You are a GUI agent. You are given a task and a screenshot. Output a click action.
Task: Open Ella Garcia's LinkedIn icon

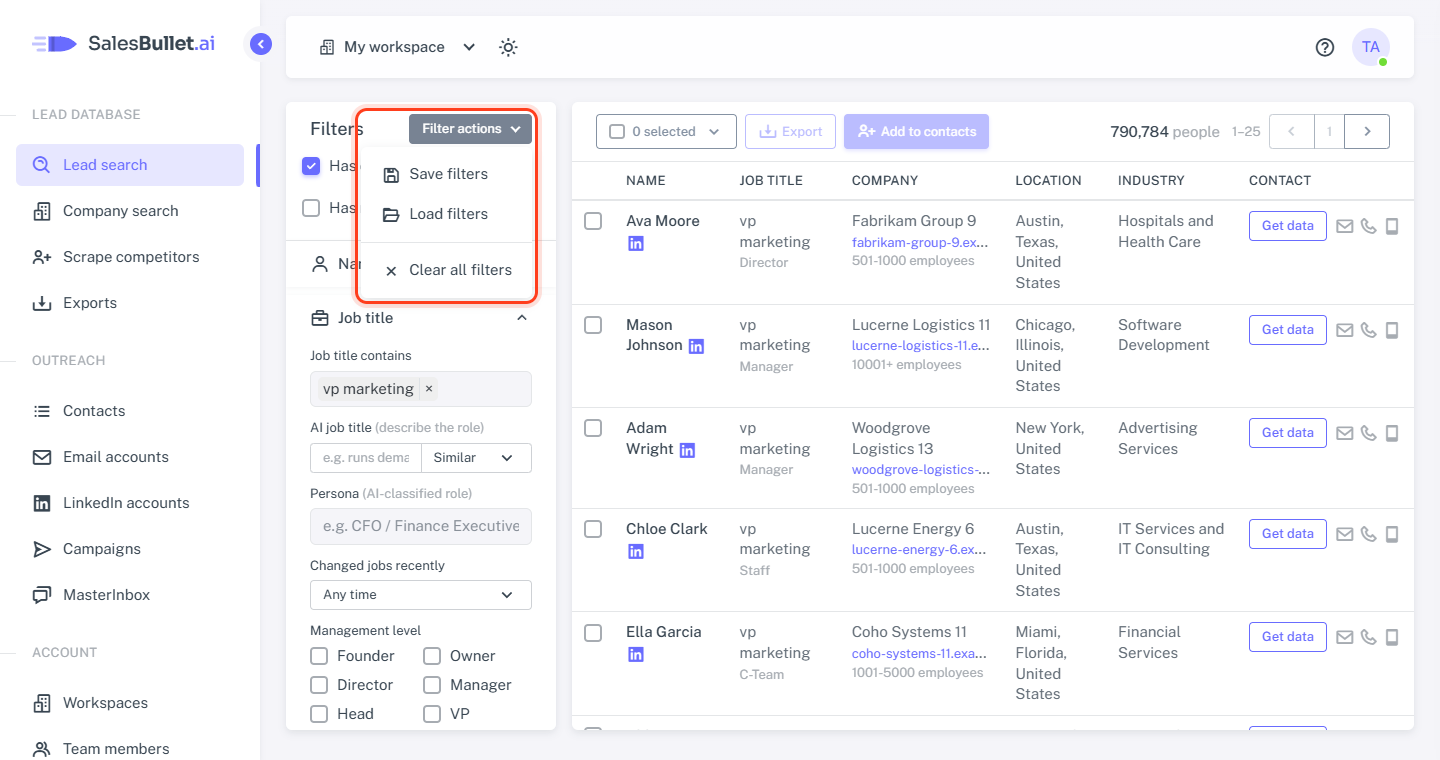636,654
